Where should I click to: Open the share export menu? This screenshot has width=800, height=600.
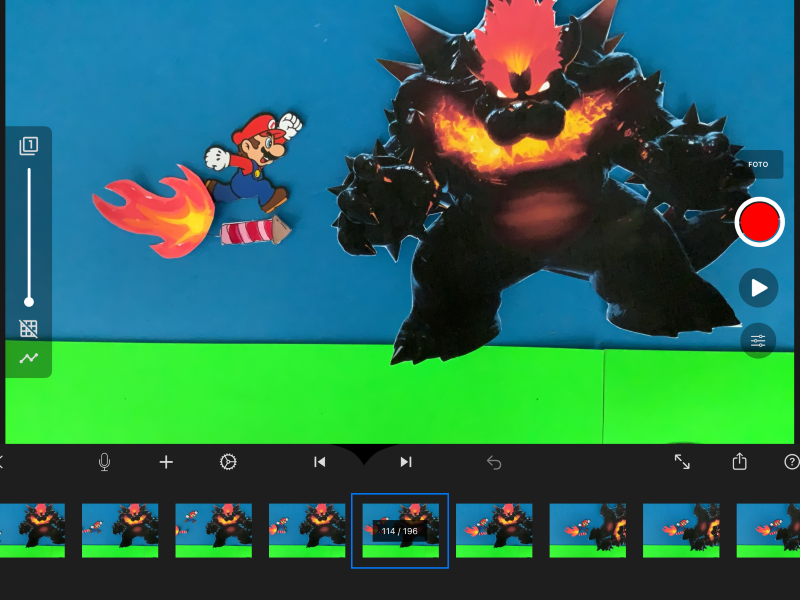tap(739, 462)
